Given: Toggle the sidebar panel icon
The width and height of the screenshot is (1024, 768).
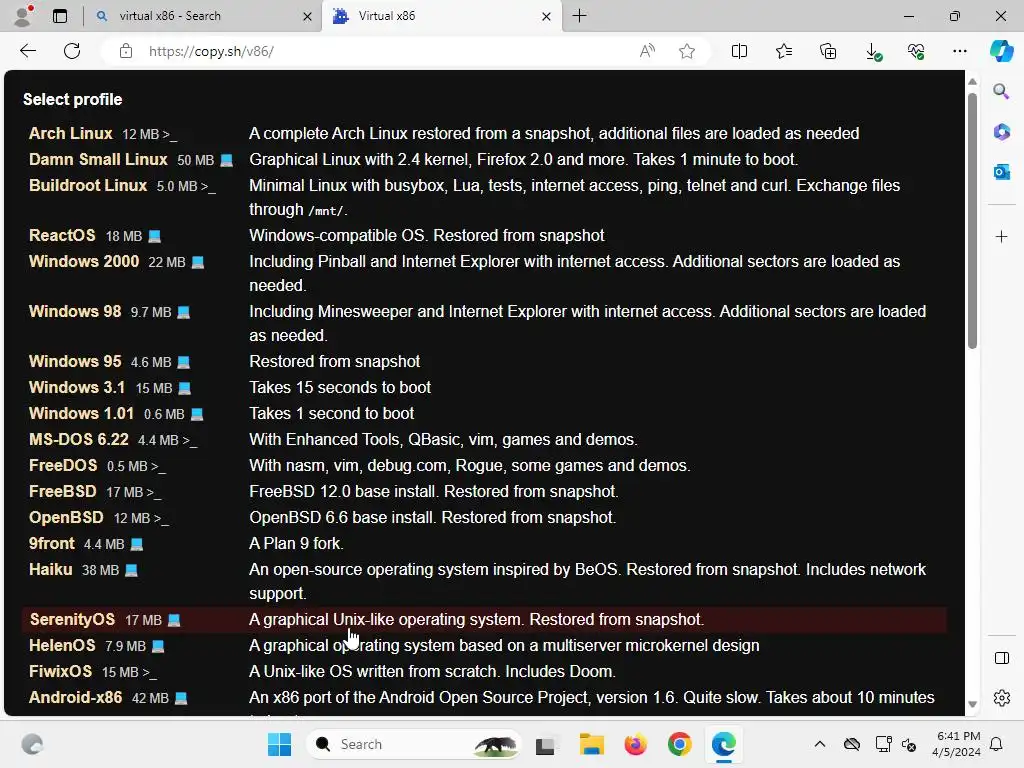Looking at the screenshot, I should click(1002, 658).
